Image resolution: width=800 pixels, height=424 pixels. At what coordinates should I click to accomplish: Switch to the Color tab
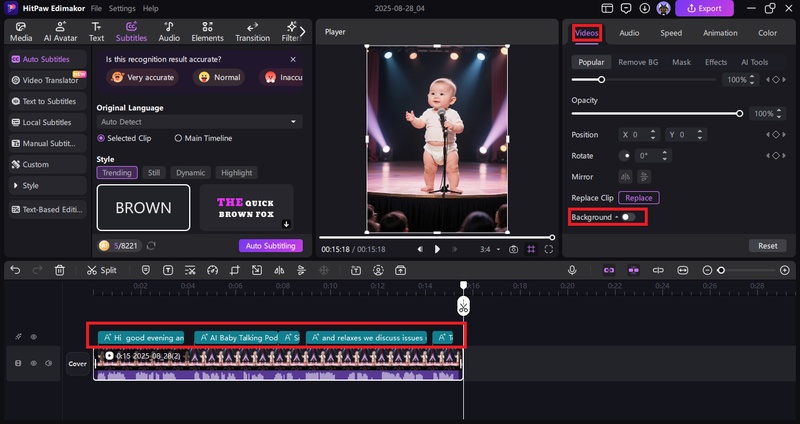(x=767, y=33)
